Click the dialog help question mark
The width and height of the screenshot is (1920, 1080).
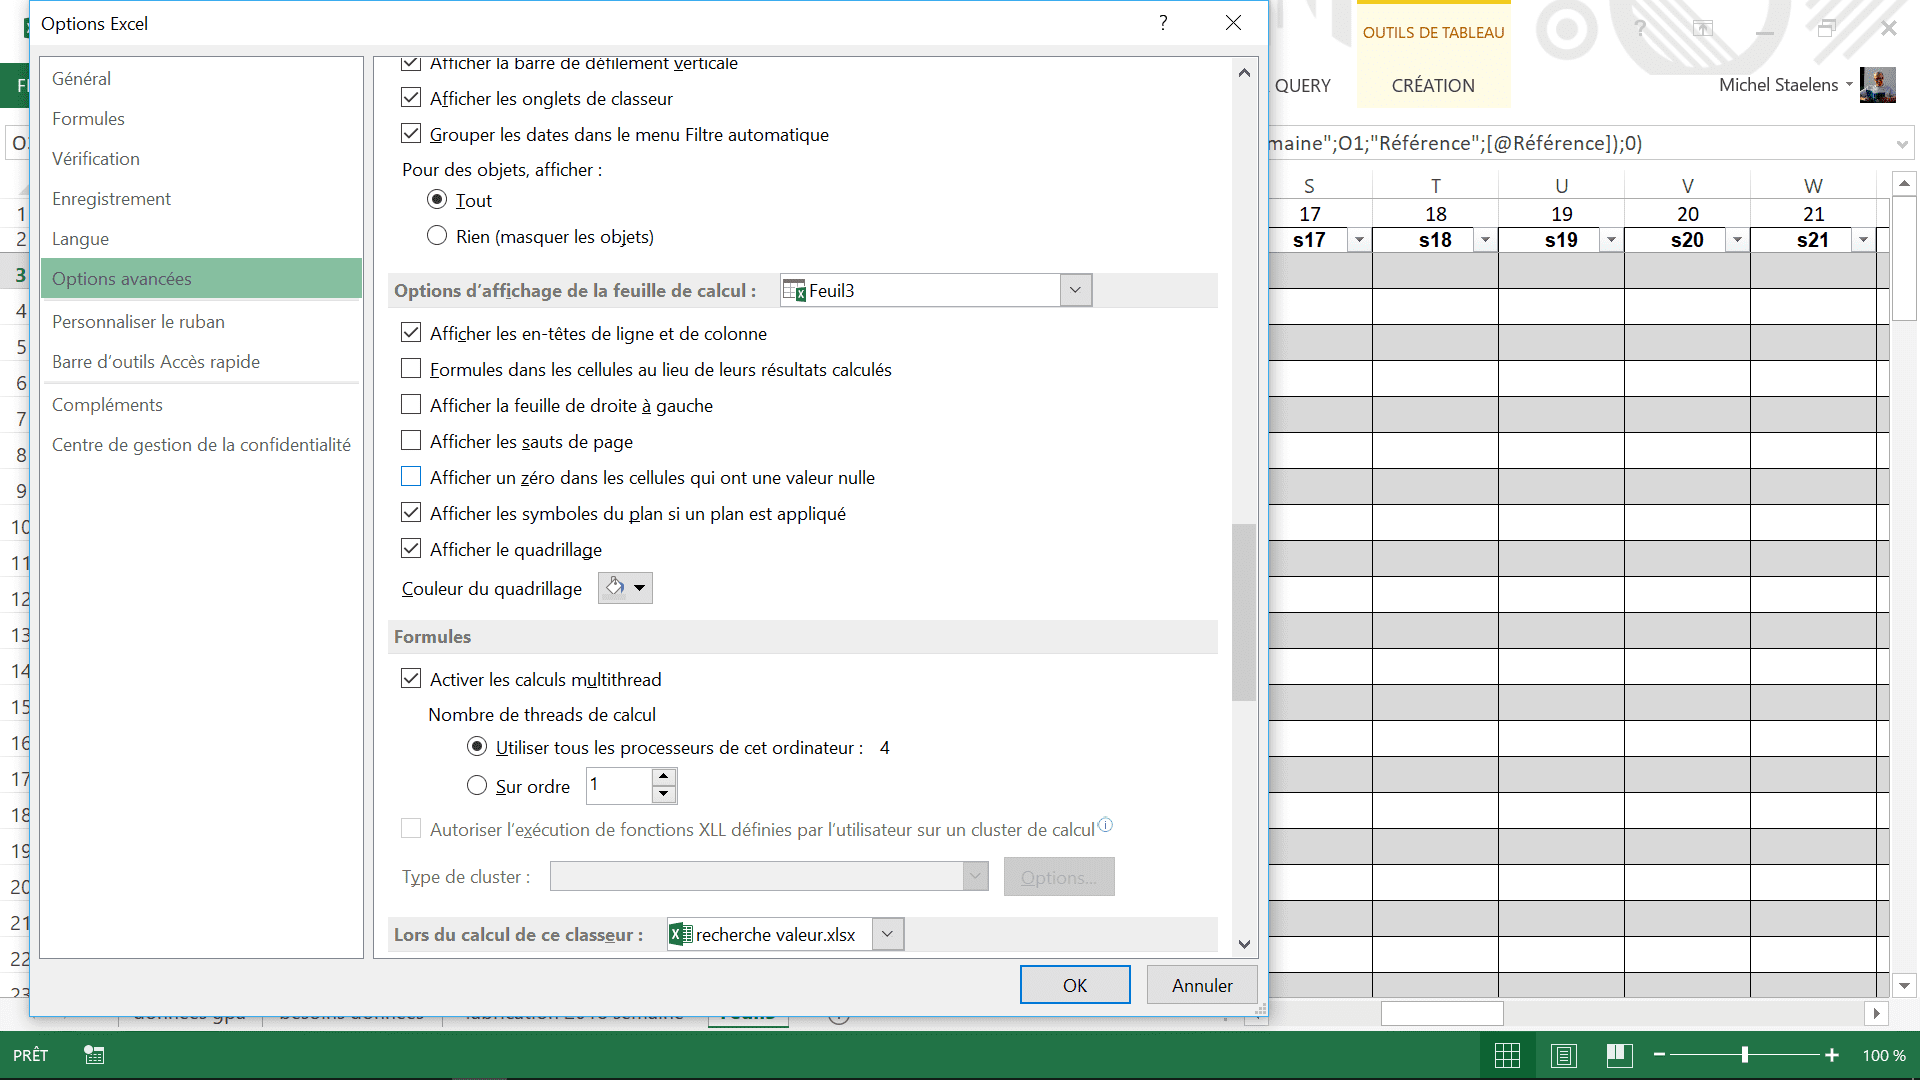[1163, 23]
